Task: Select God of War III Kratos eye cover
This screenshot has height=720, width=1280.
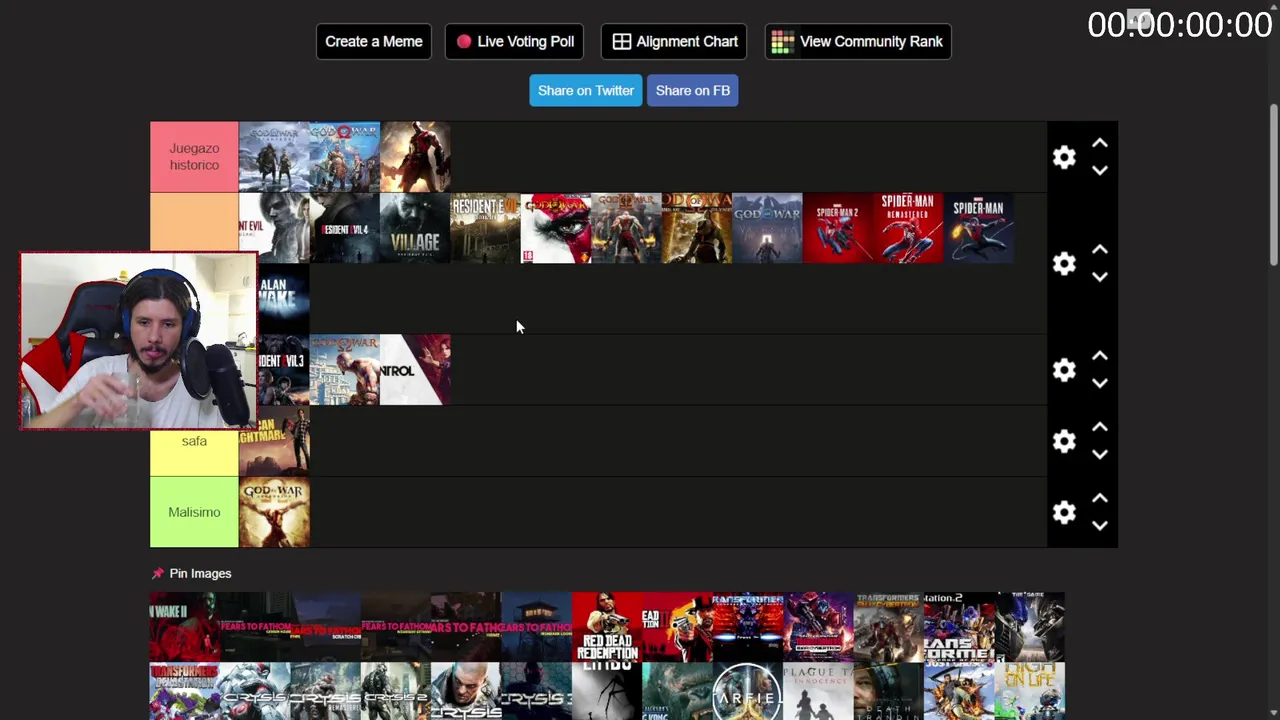Action: coord(556,228)
